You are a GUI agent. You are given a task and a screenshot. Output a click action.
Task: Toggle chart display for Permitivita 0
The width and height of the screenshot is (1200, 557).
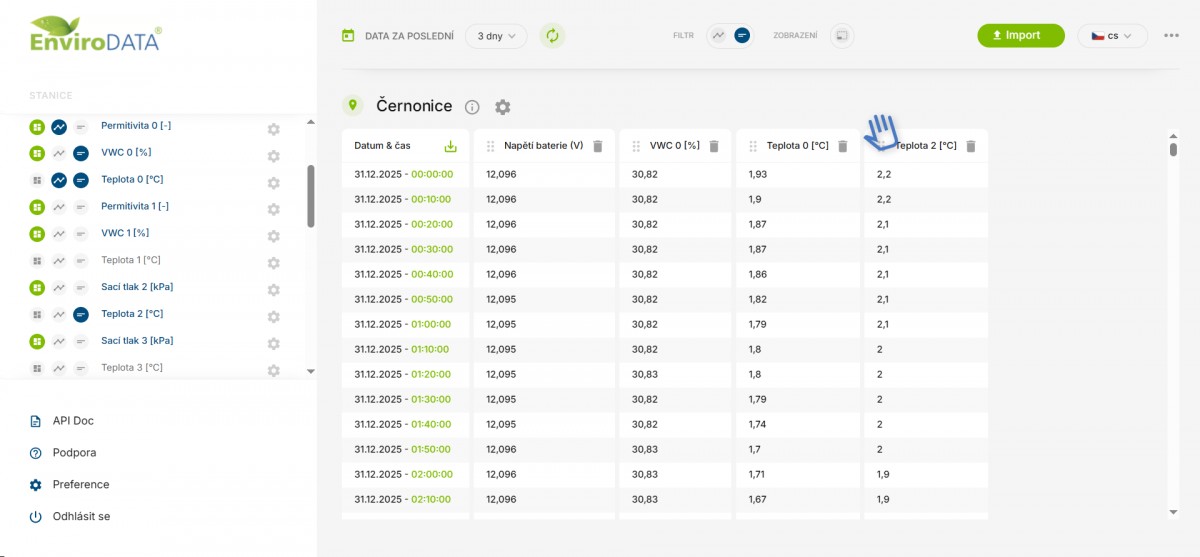coord(59,127)
